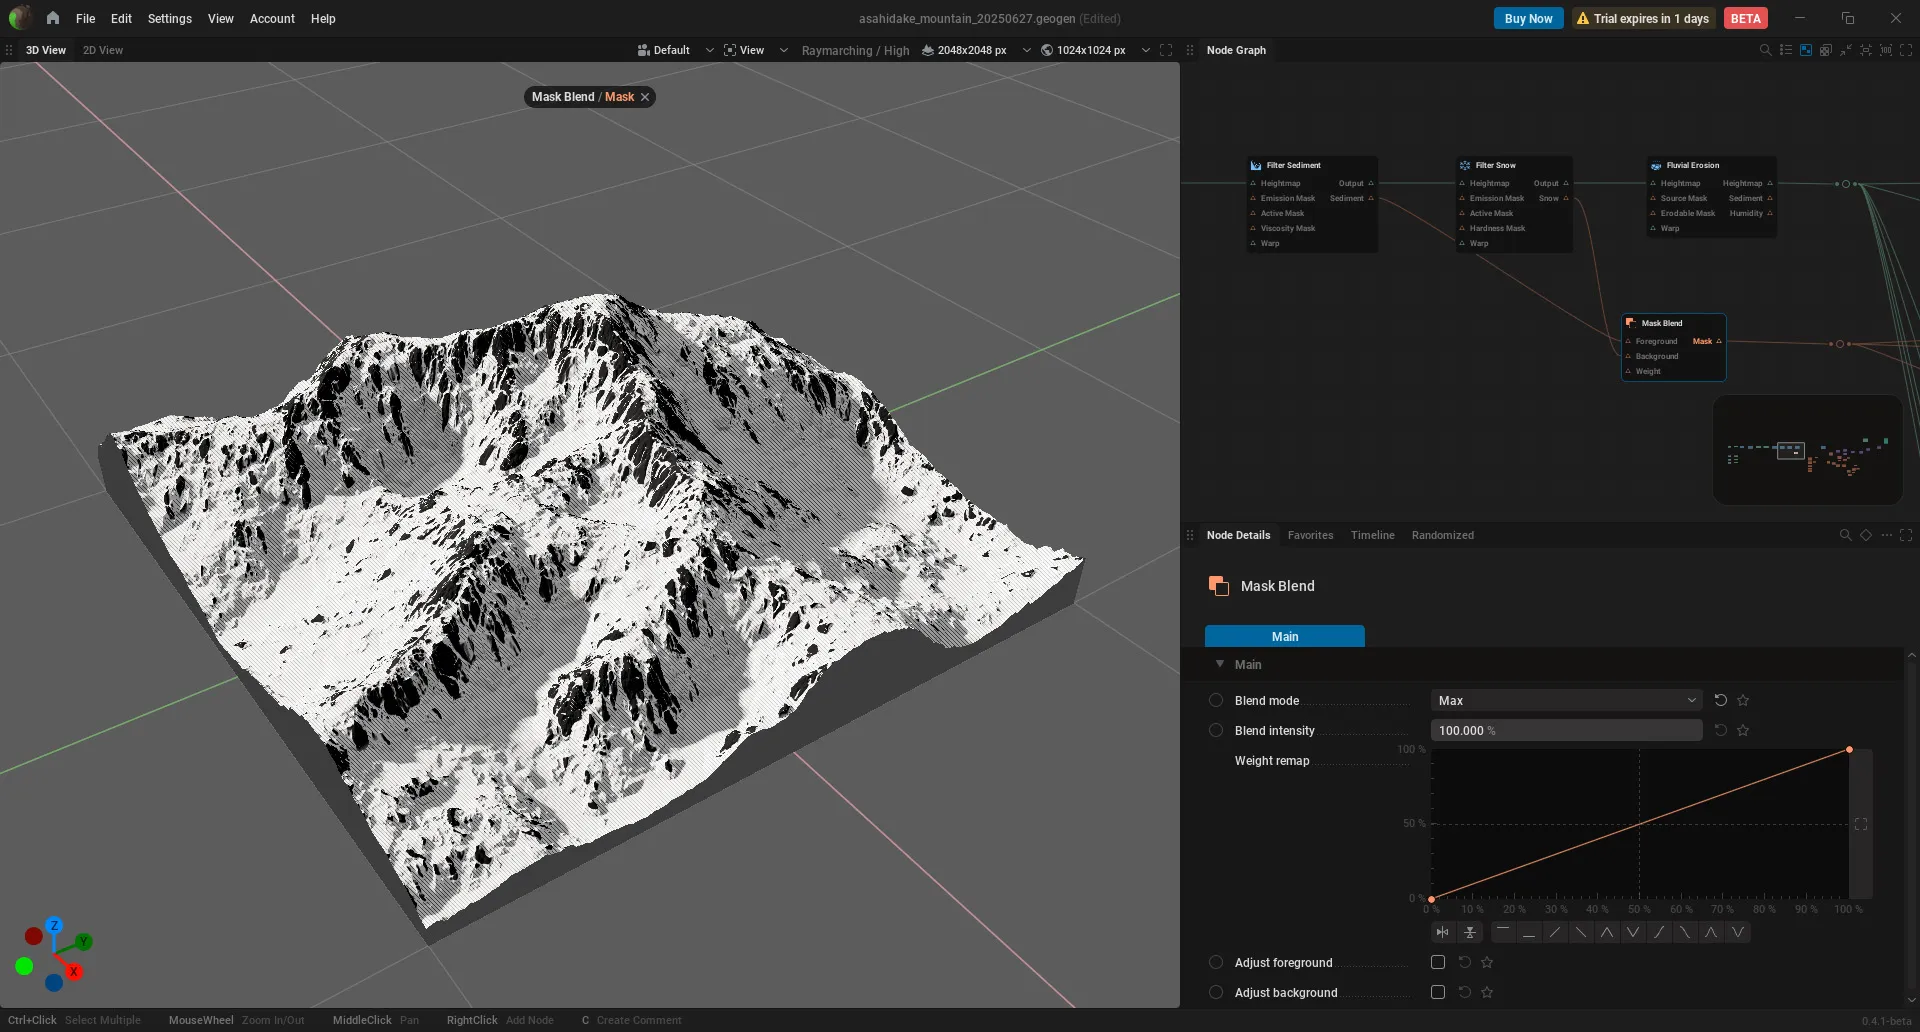
Task: Enable the Adjust foreground checkbox
Action: (x=1438, y=962)
